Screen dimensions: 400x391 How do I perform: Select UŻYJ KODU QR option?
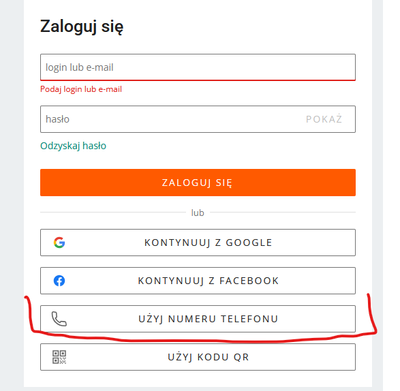click(198, 357)
